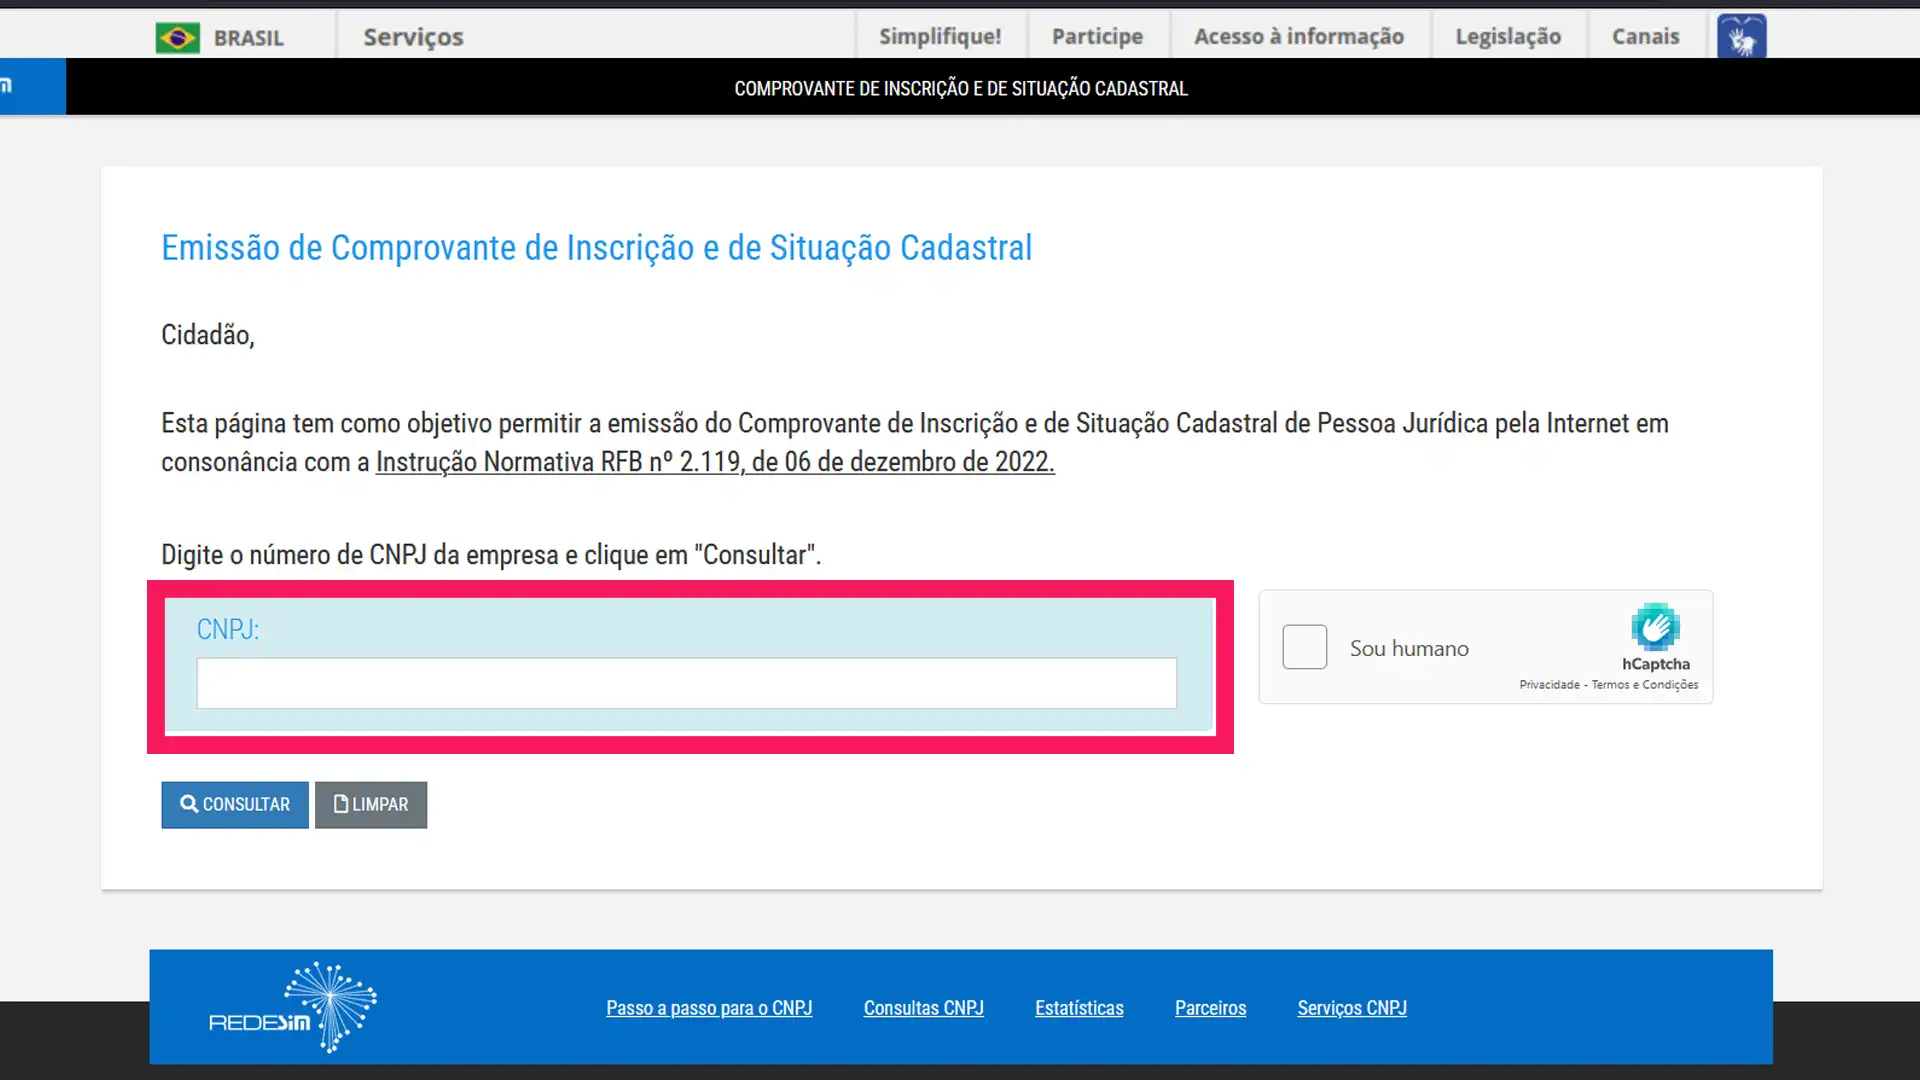
Task: Open the Participe menu item
Action: pos(1097,36)
